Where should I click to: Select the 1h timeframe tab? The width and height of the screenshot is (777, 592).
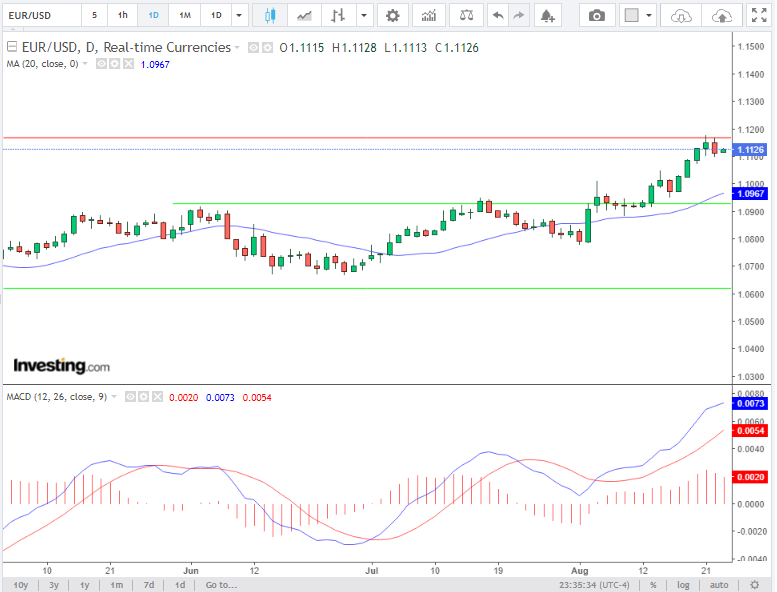coord(122,15)
